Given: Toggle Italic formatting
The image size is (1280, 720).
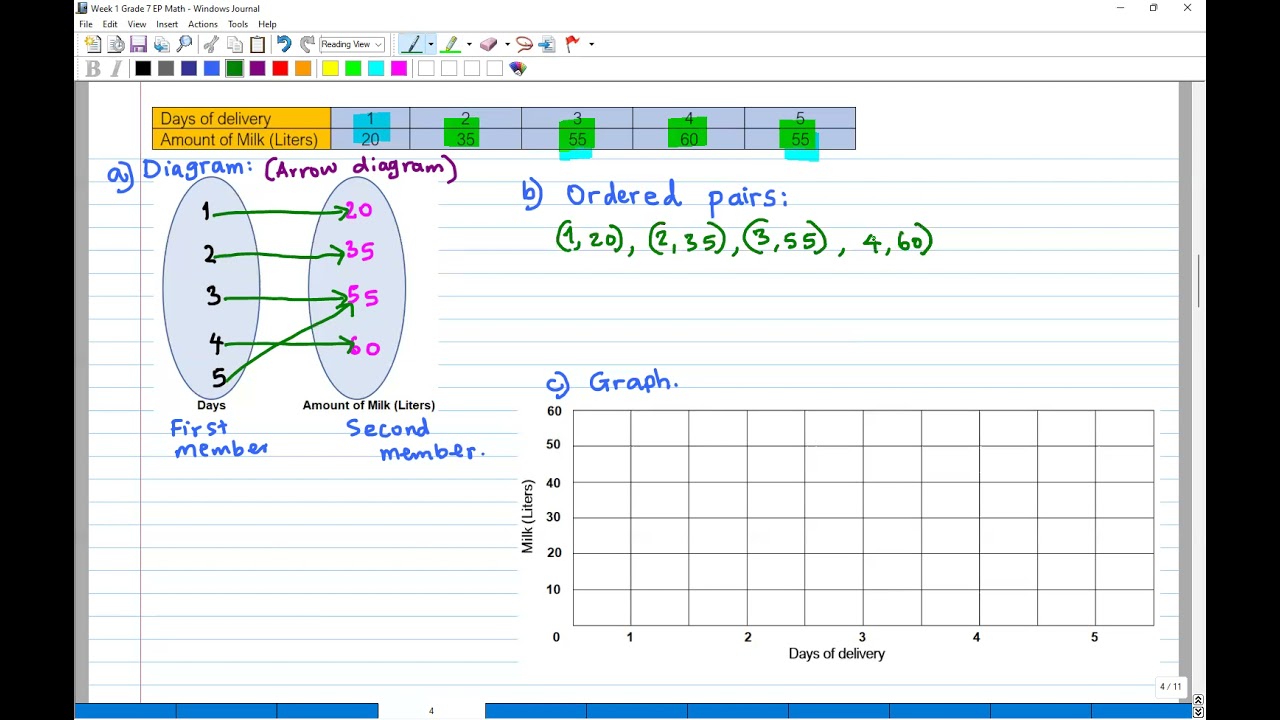Looking at the screenshot, I should (116, 68).
